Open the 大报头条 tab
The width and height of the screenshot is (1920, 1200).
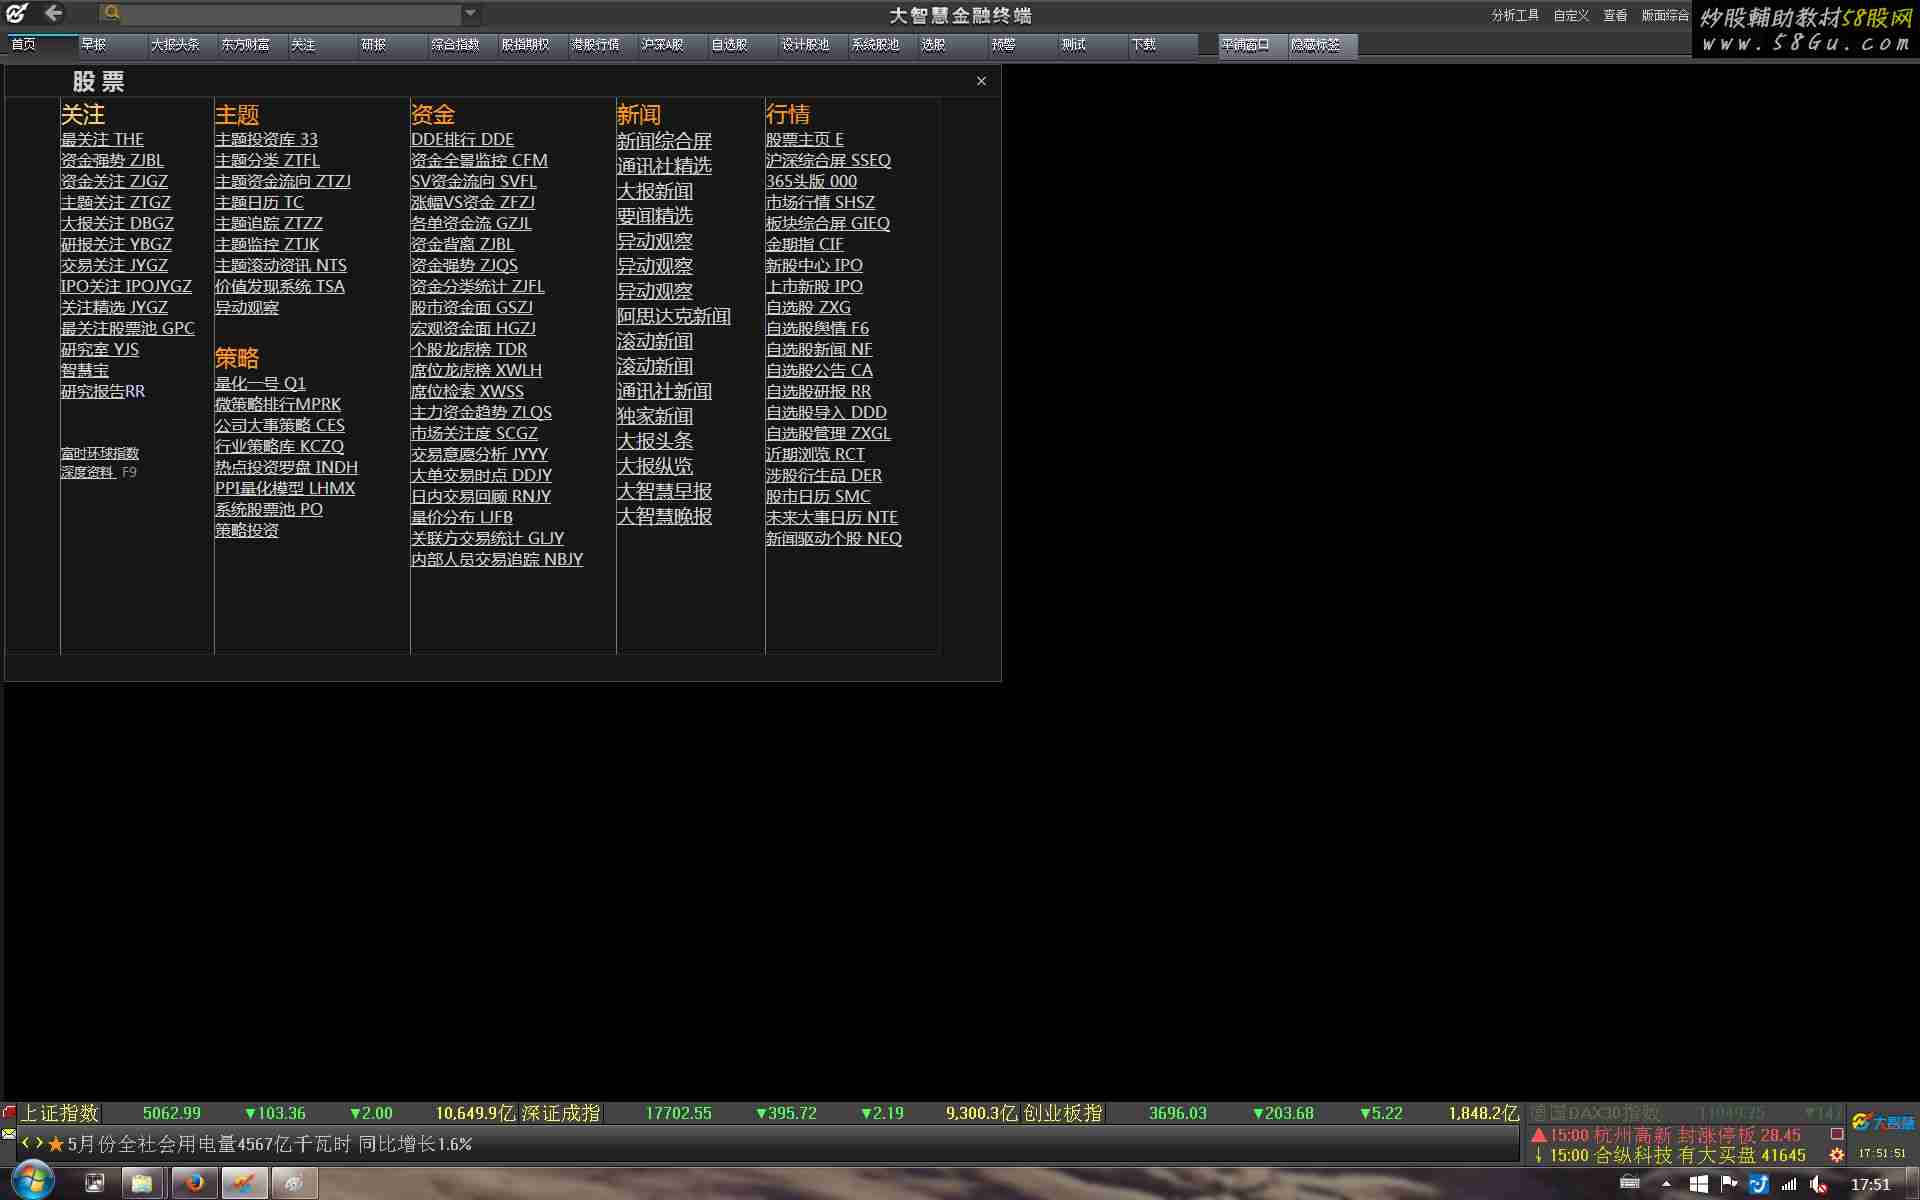pos(183,45)
